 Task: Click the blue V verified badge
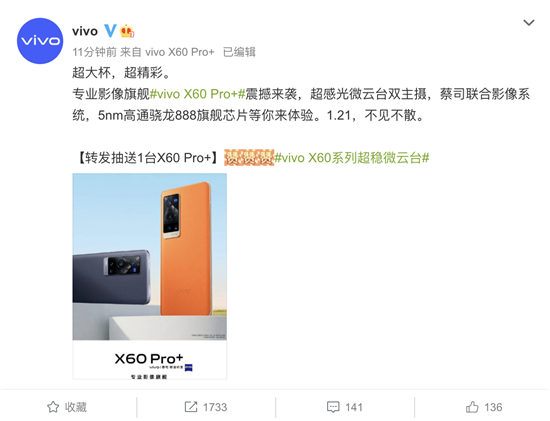coord(110,31)
